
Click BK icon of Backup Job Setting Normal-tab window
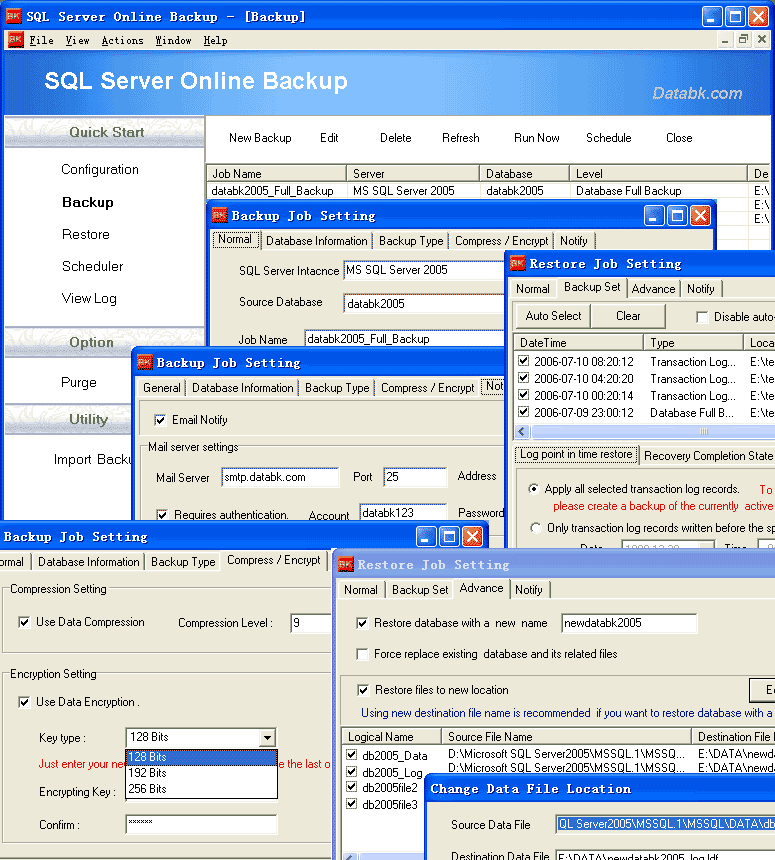point(219,215)
